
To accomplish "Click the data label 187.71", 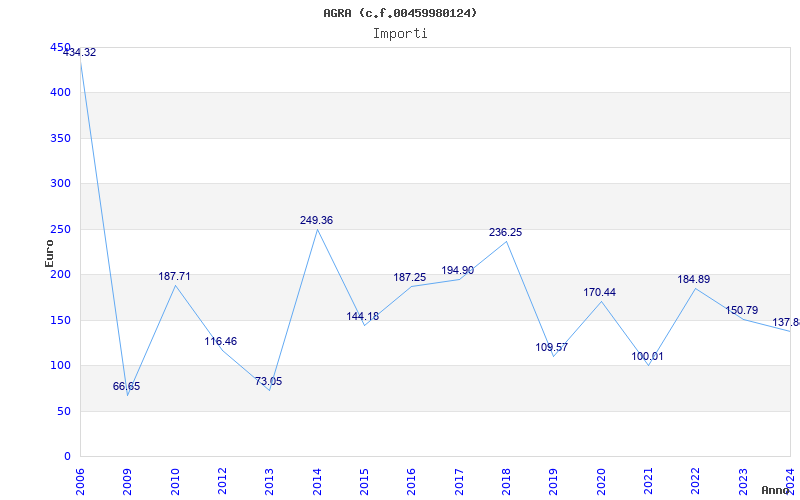I will tap(174, 276).
